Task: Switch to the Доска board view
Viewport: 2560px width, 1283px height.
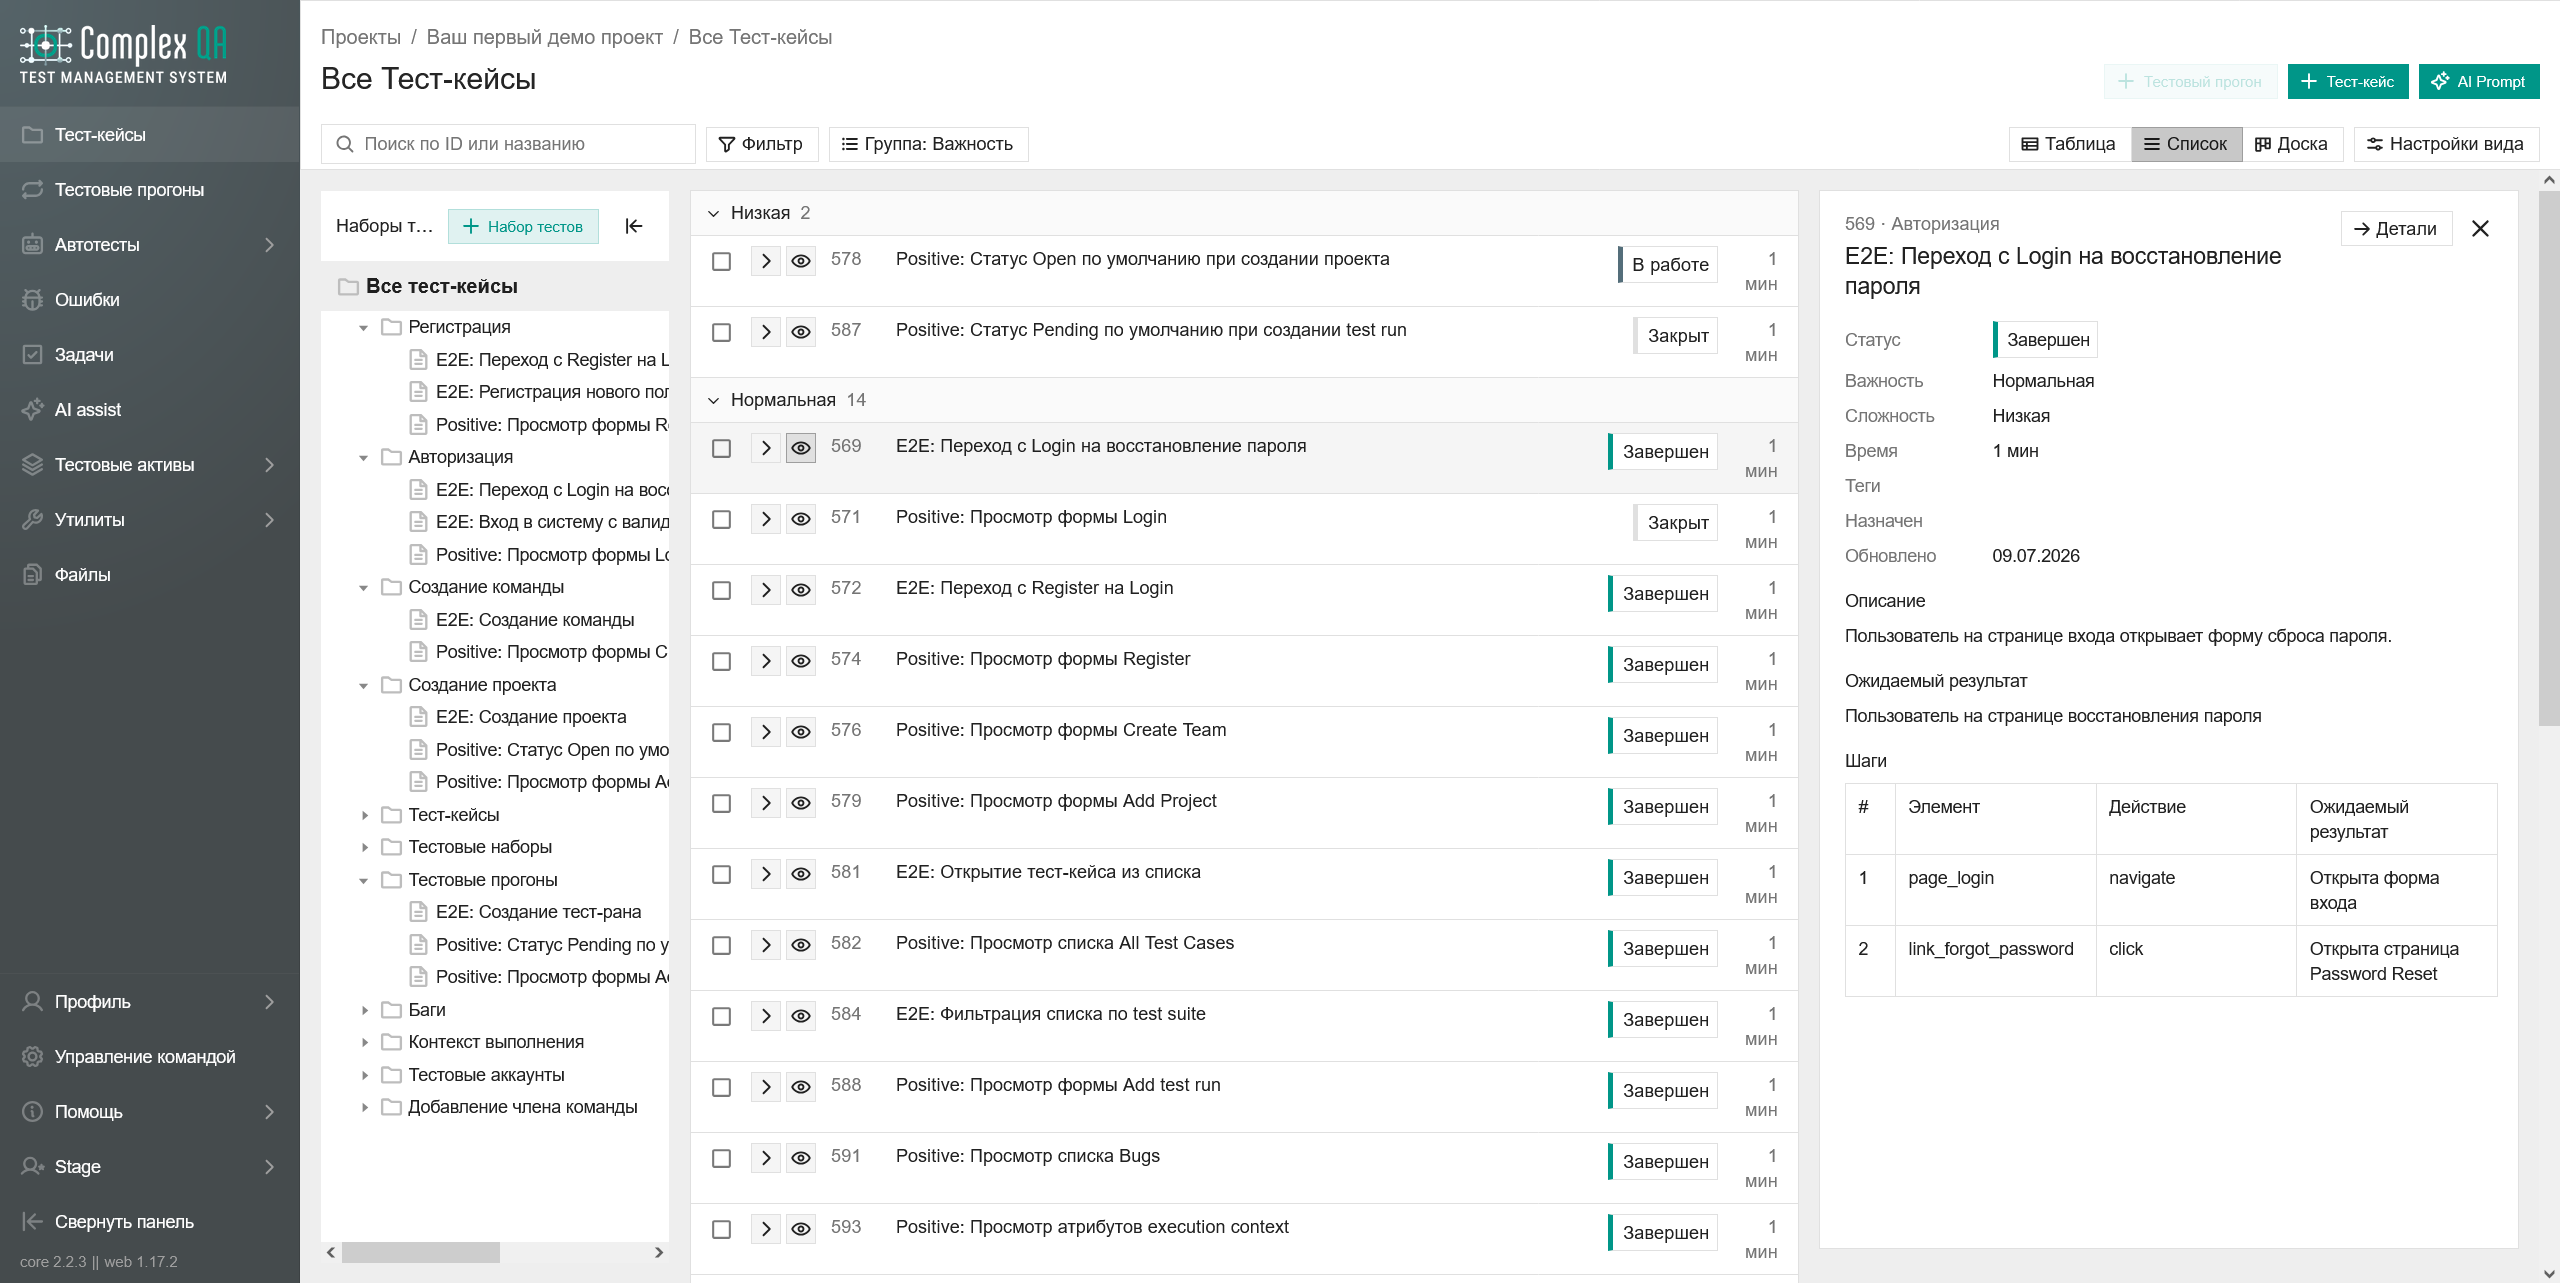Action: tap(2292, 144)
